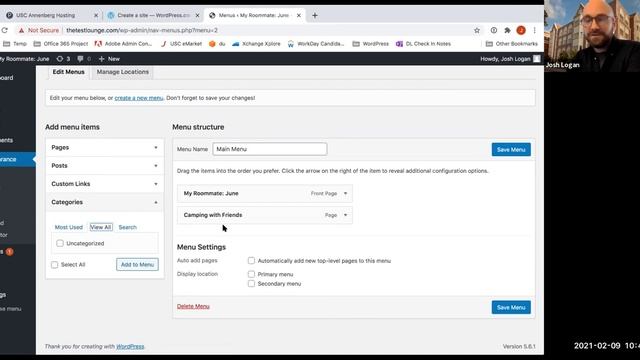Click the Menu Name input field
The image size is (640, 360).
click(270, 149)
